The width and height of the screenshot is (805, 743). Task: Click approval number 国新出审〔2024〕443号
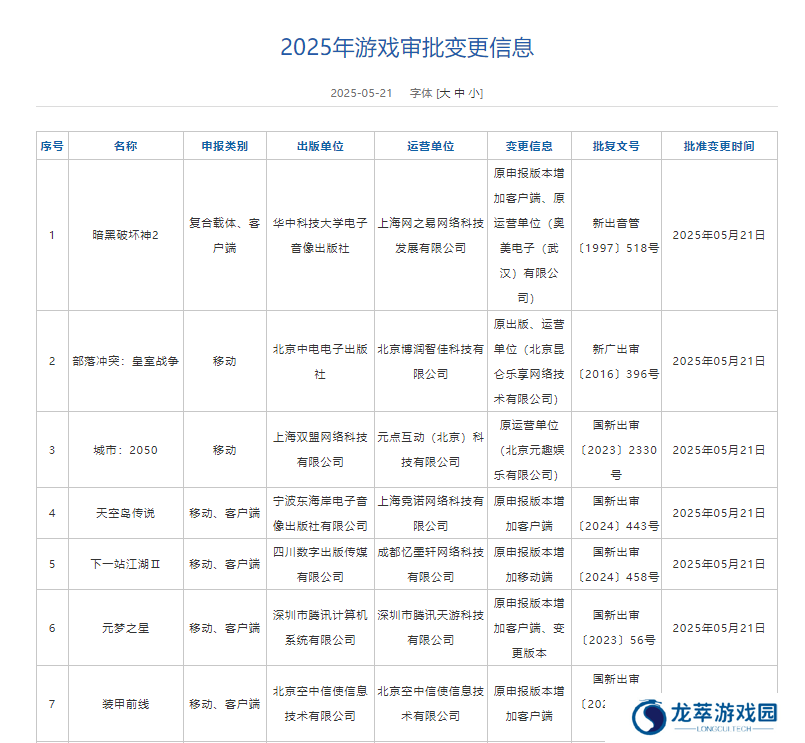click(617, 513)
